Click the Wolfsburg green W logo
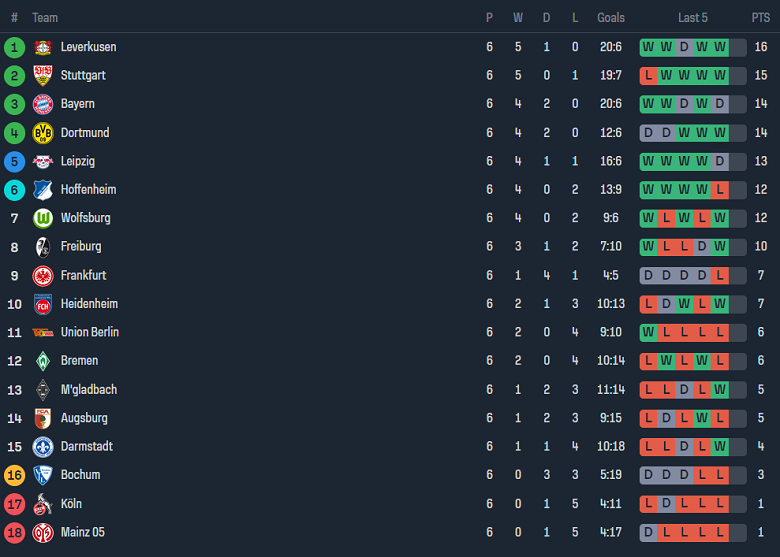 [x=43, y=218]
